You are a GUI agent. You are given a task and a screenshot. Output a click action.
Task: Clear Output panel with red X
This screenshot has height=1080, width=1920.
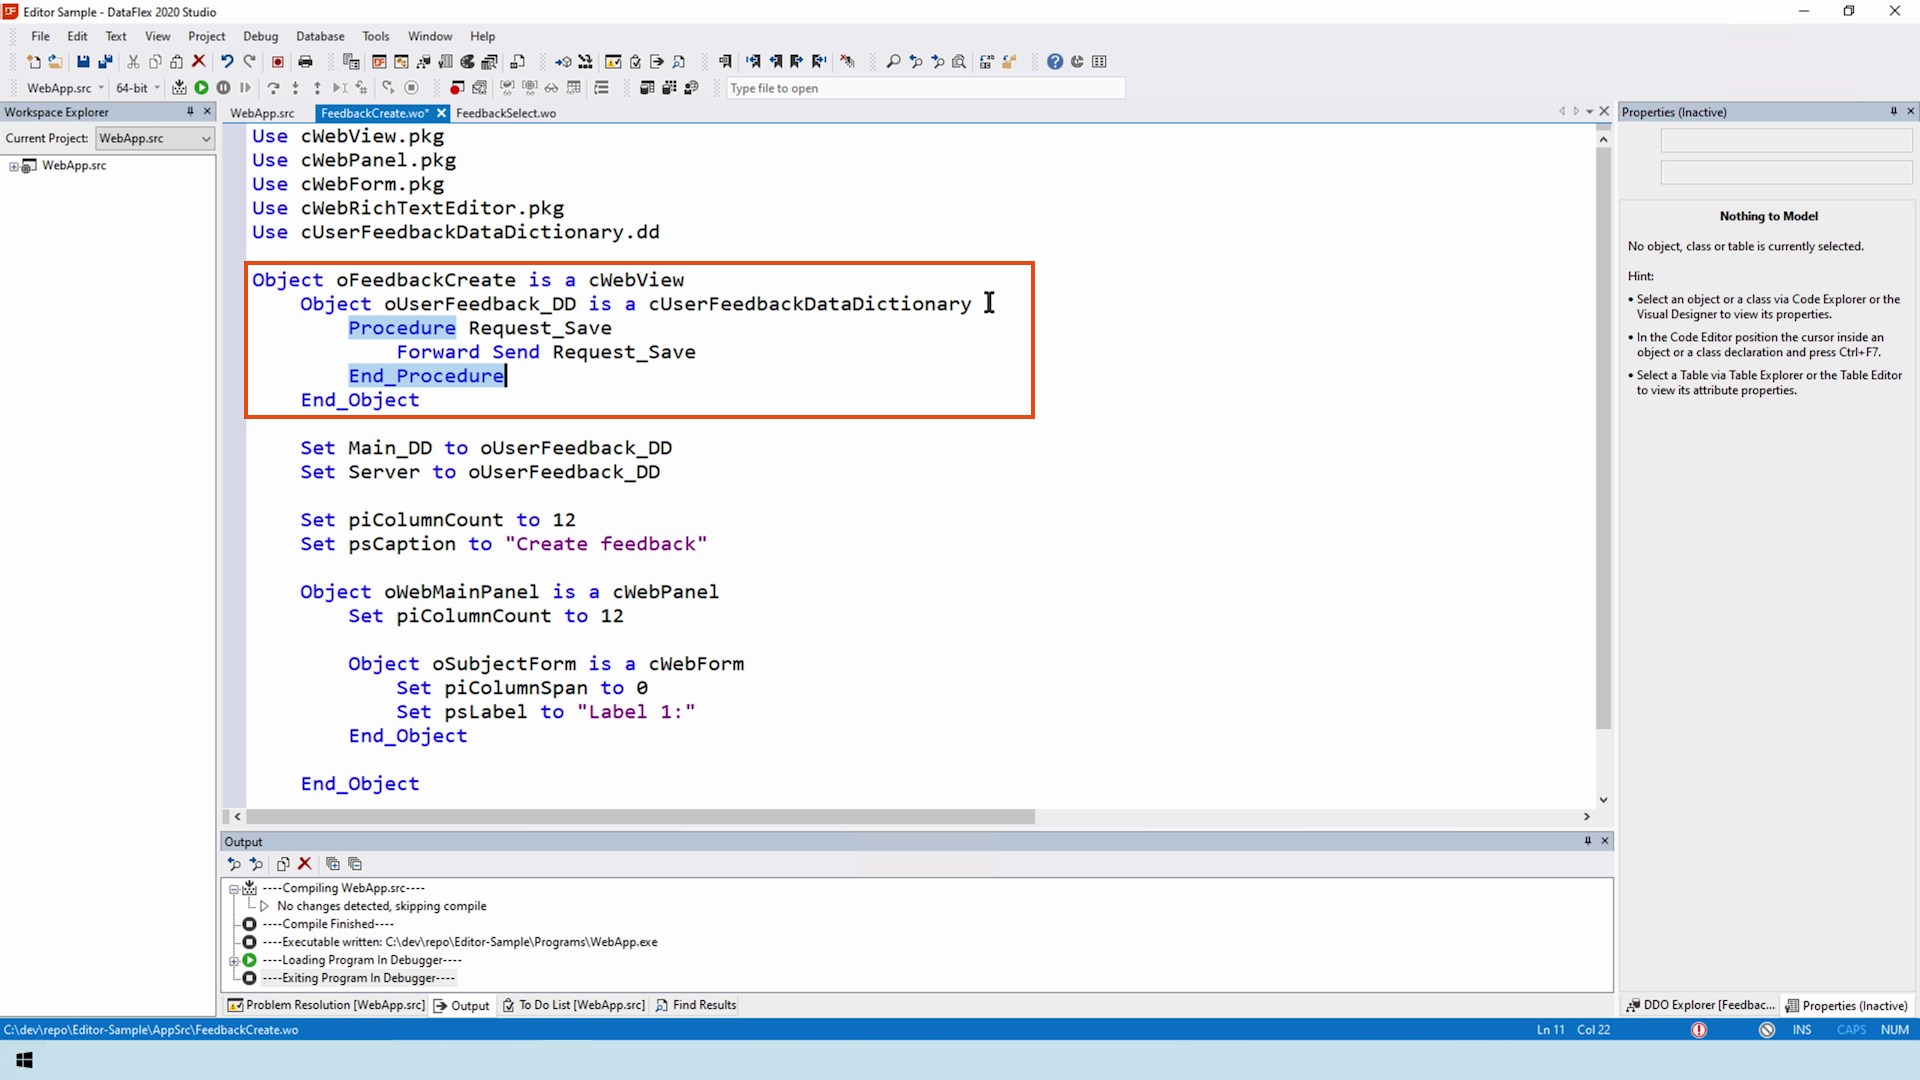pos(305,864)
